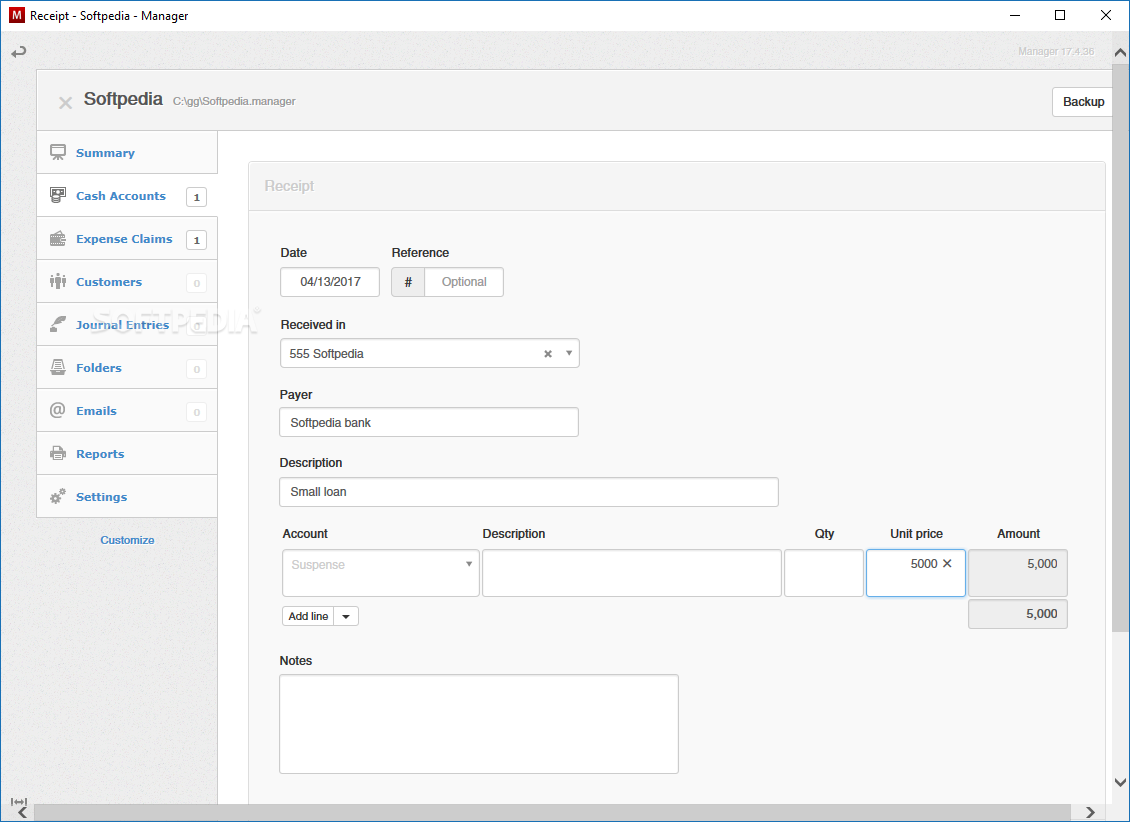Screen dimensions: 1130x822
Task: Click the sidebar width toggle icon at bottom left
Action: 19,802
